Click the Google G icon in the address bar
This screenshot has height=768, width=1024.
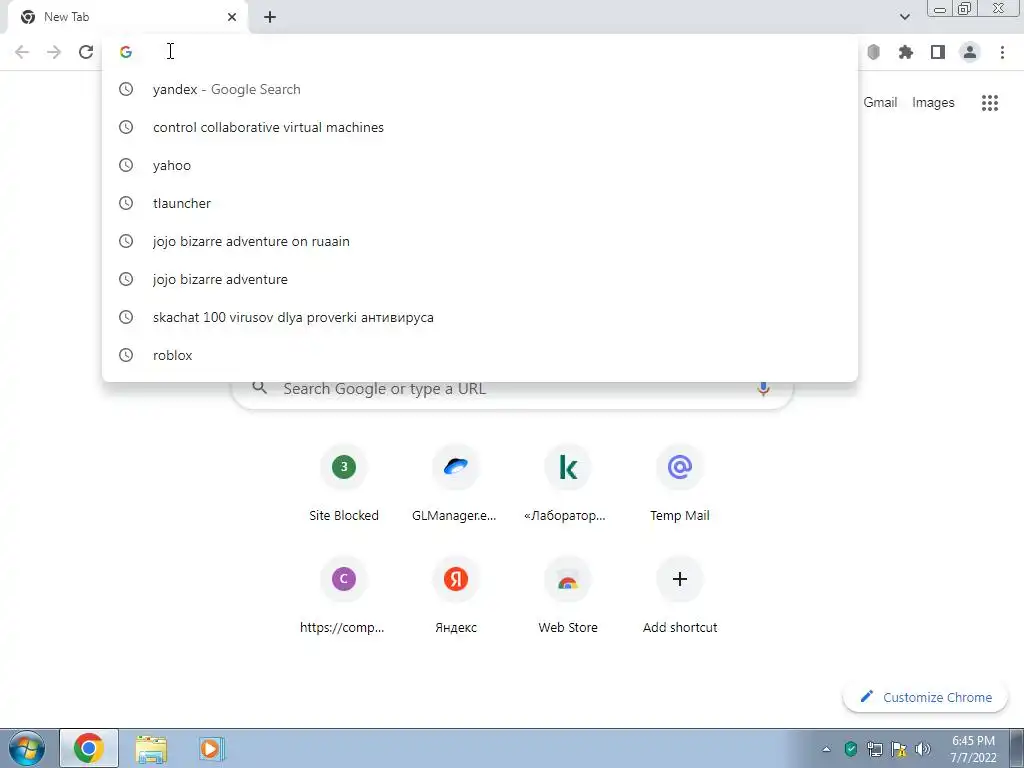point(126,52)
